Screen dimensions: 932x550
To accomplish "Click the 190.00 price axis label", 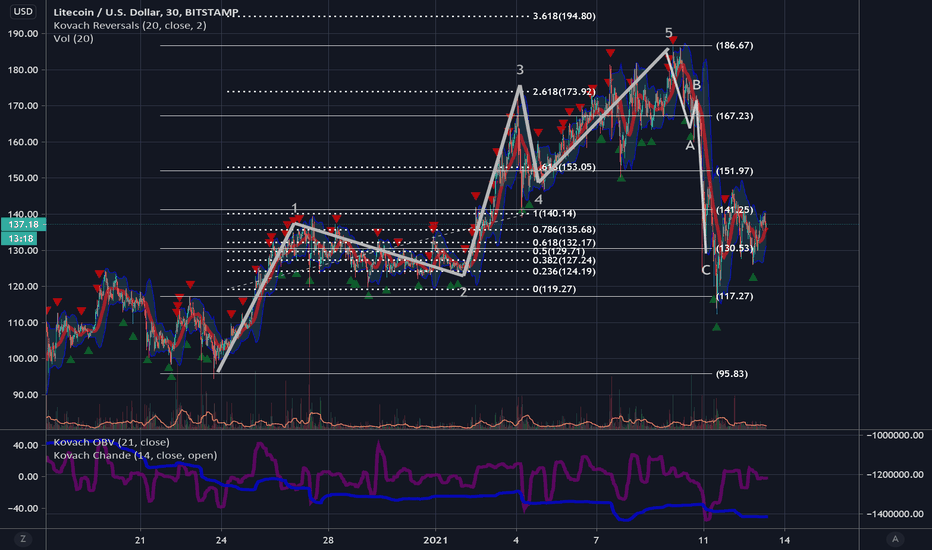I will pos(23,34).
